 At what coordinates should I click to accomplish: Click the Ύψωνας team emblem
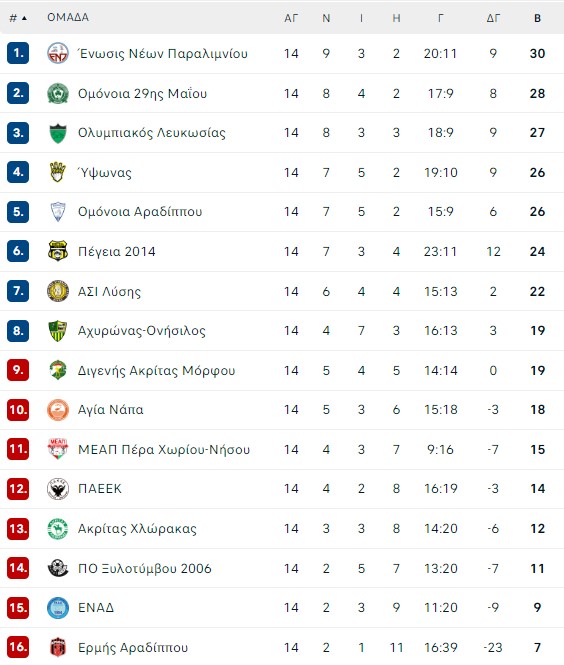(x=58, y=172)
